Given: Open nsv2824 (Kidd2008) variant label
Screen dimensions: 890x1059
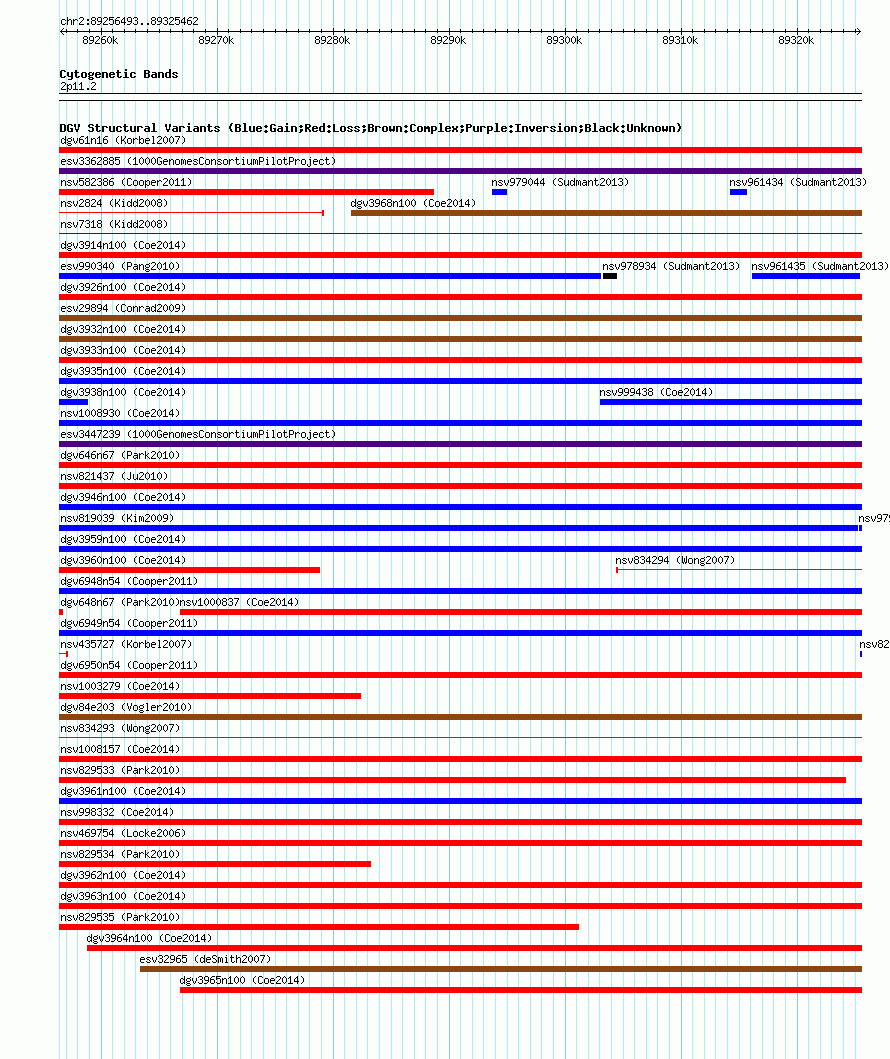Looking at the screenshot, I should point(114,203).
